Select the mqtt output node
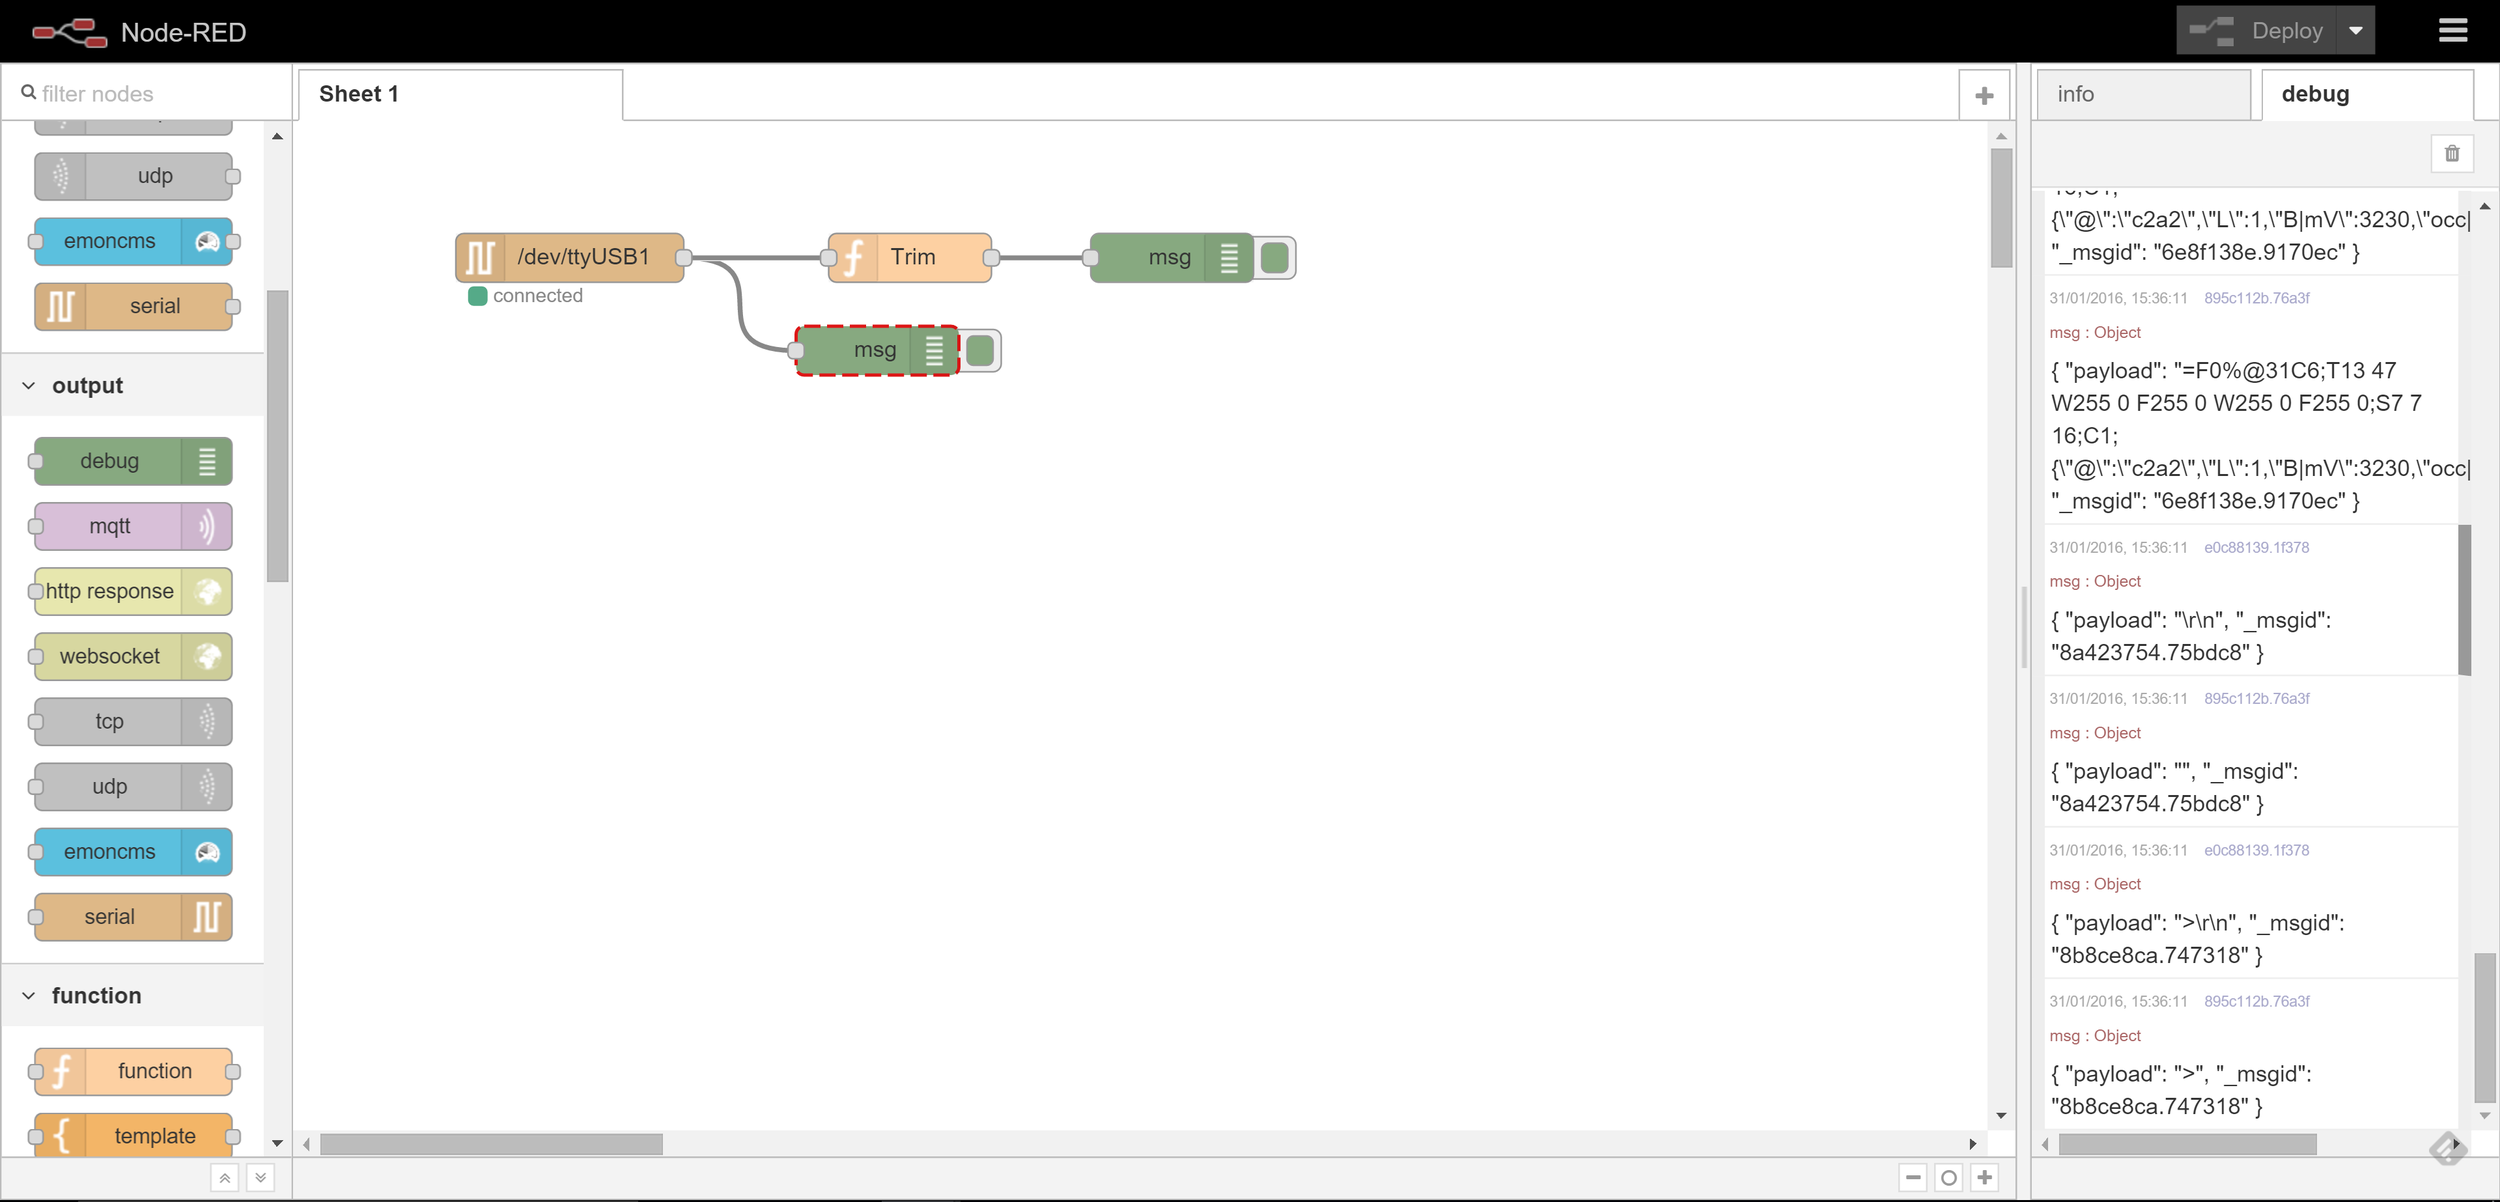 pyautogui.click(x=130, y=526)
